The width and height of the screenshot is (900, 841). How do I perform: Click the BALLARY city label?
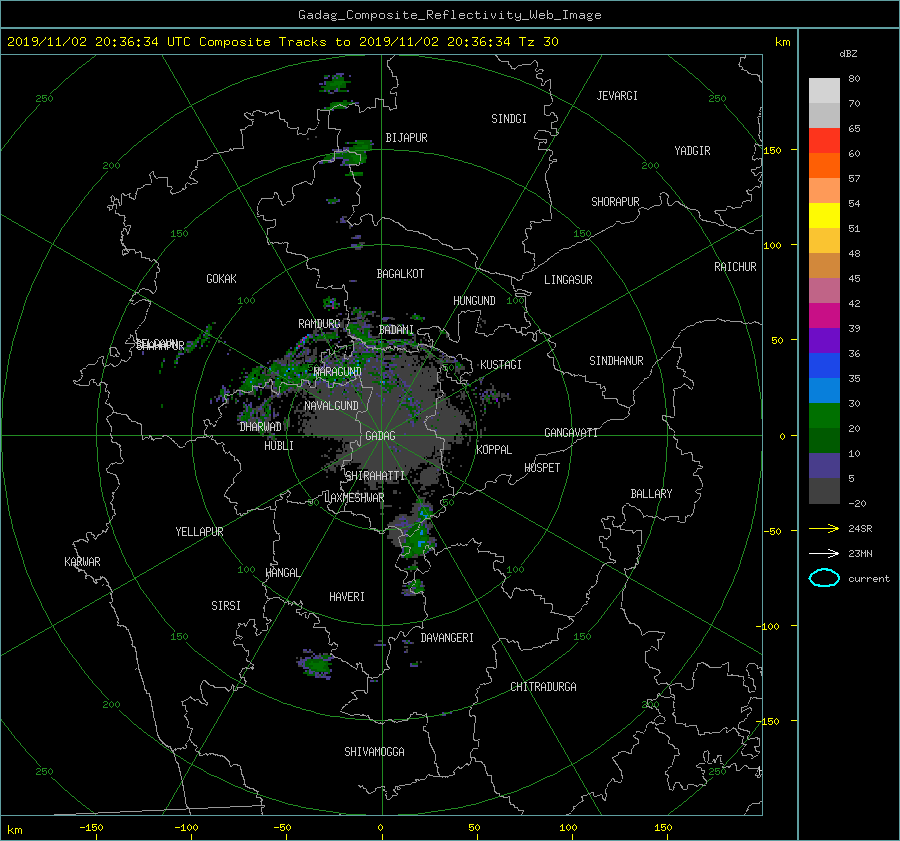(x=651, y=494)
